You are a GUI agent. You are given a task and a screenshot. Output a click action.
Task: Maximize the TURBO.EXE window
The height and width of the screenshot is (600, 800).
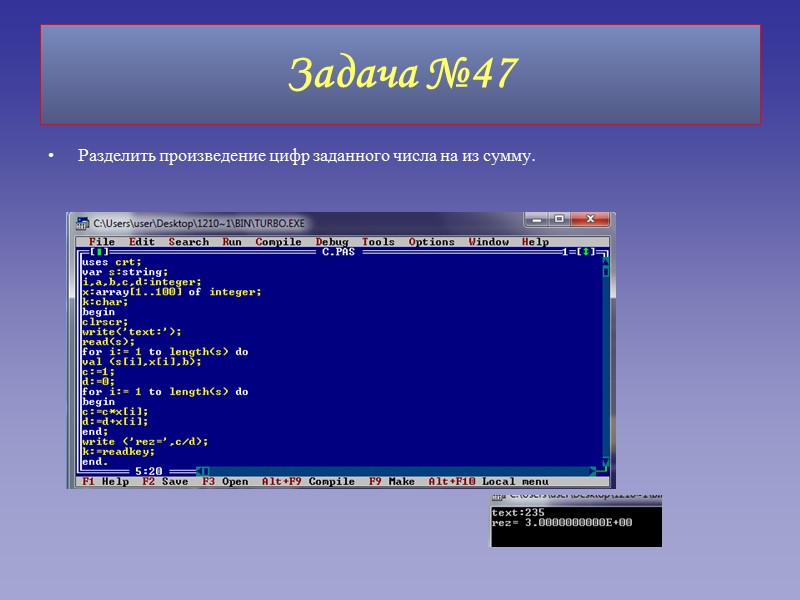point(559,219)
